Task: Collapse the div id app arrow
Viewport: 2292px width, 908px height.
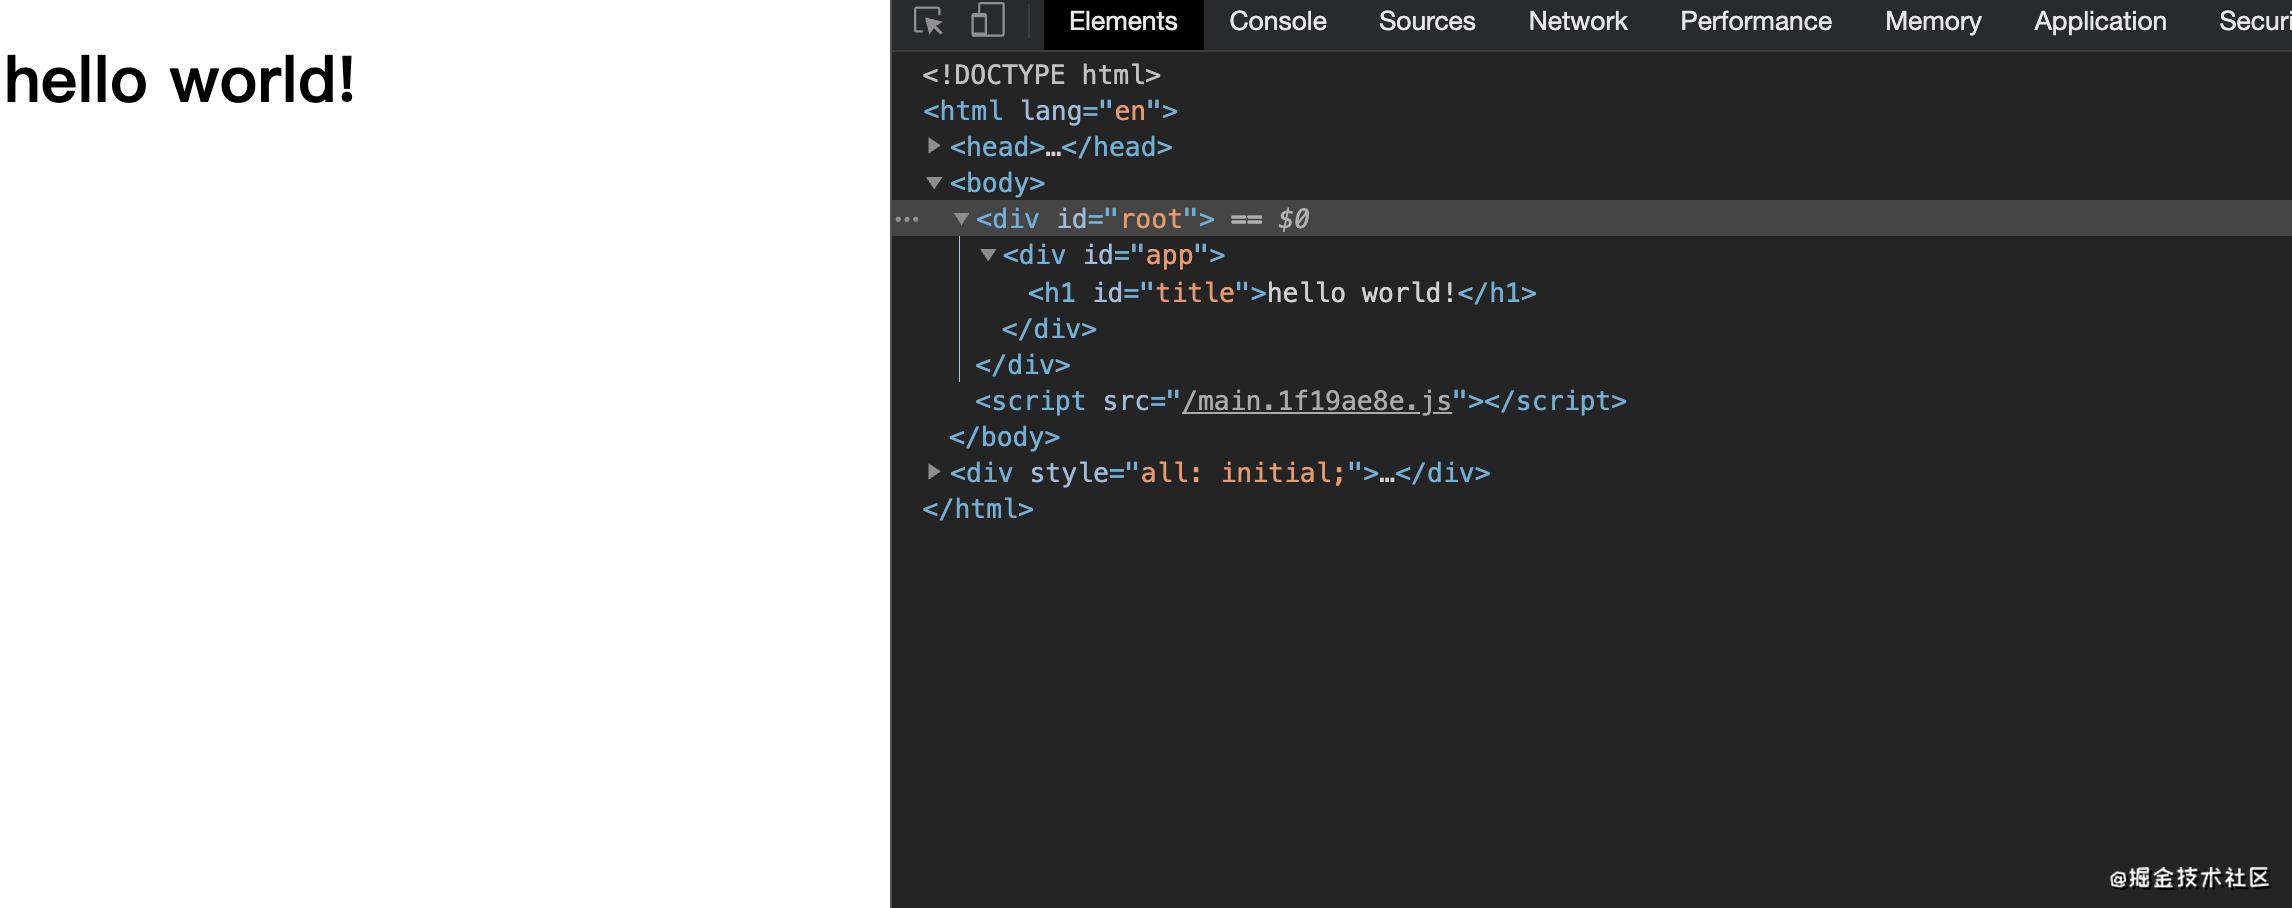Action: (x=988, y=255)
